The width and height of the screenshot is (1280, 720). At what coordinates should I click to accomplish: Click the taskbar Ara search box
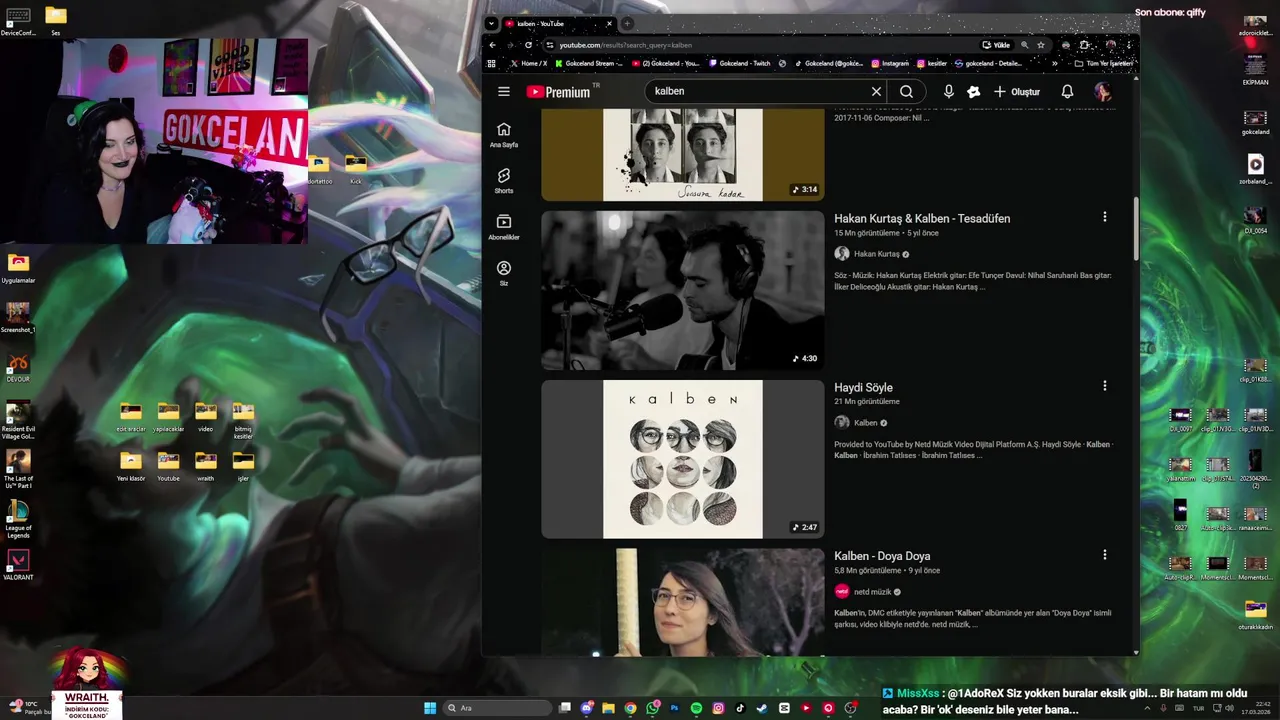coord(497,708)
